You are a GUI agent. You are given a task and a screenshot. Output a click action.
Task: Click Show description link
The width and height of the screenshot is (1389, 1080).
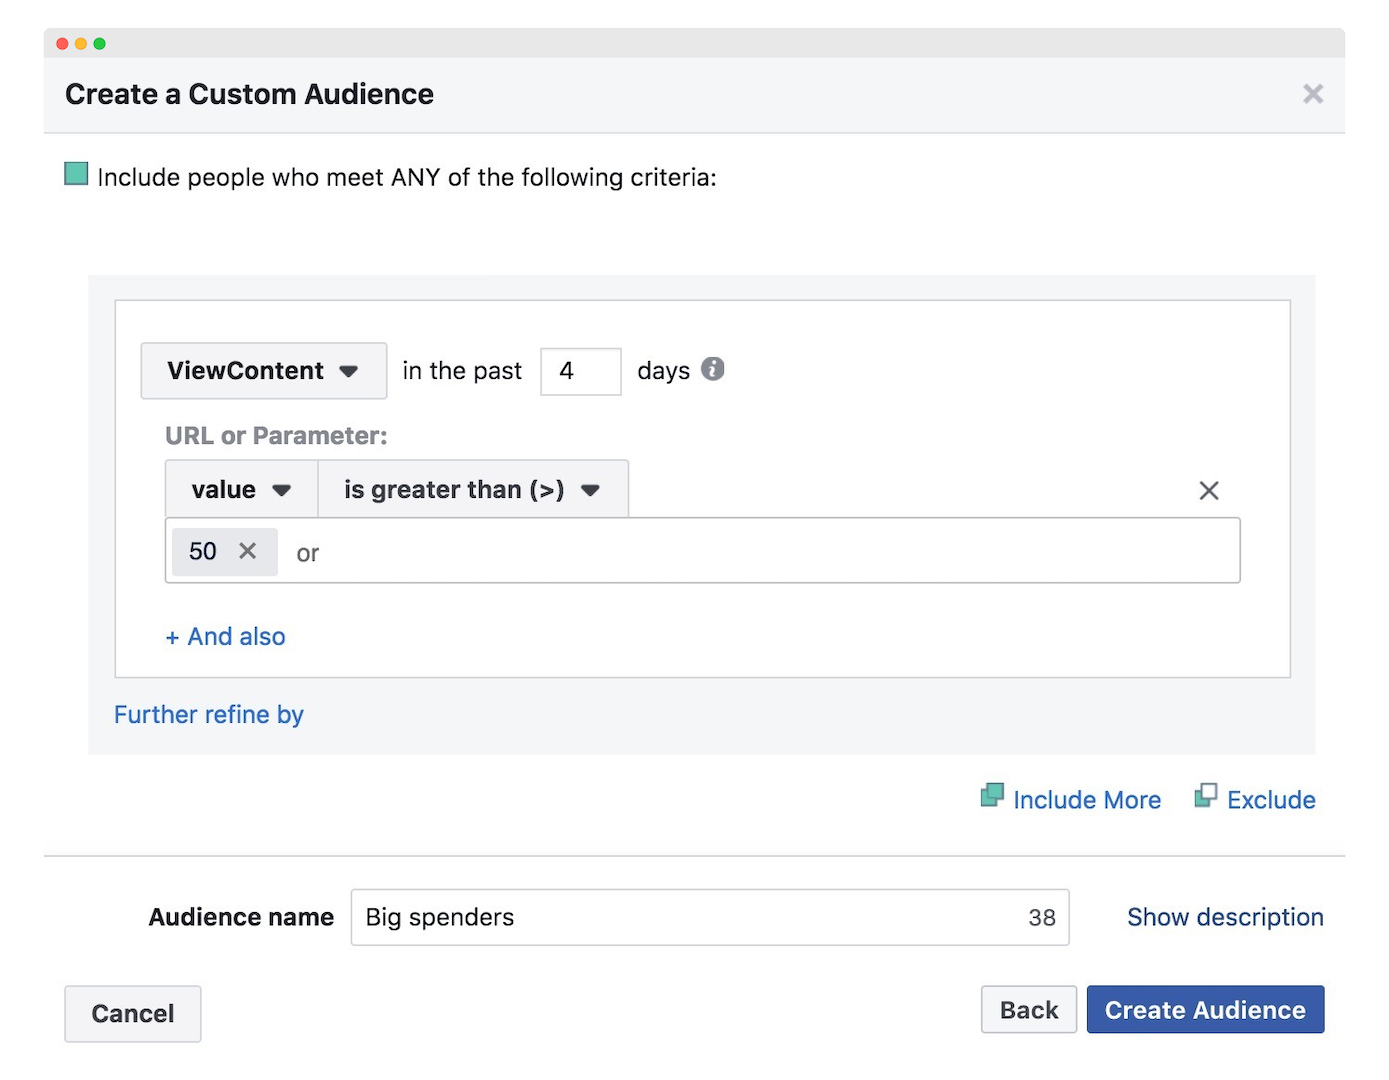point(1225,917)
